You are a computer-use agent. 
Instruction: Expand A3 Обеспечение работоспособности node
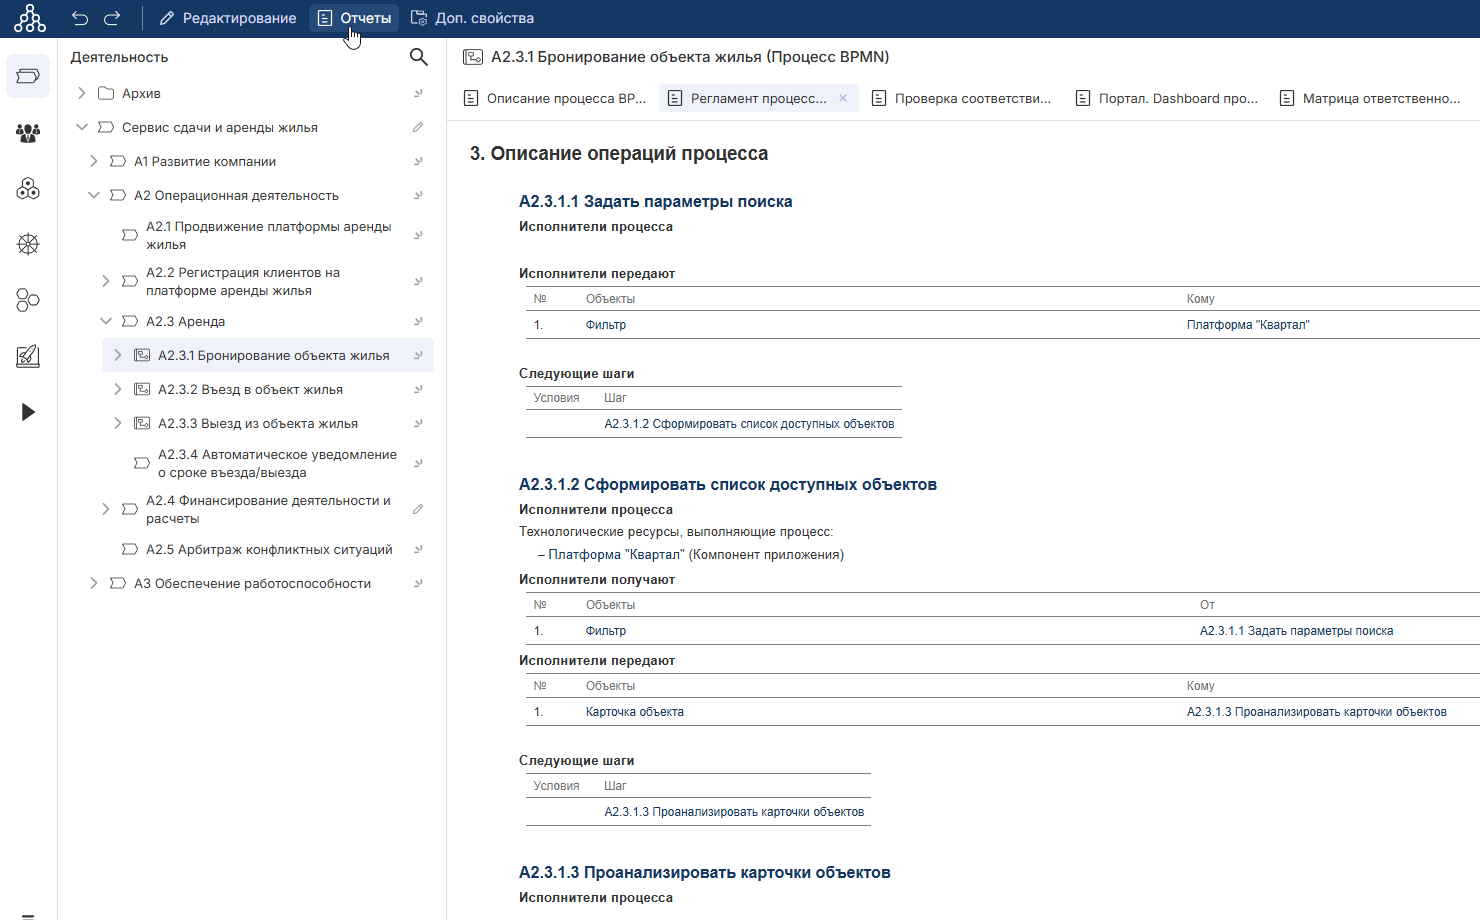click(x=94, y=583)
